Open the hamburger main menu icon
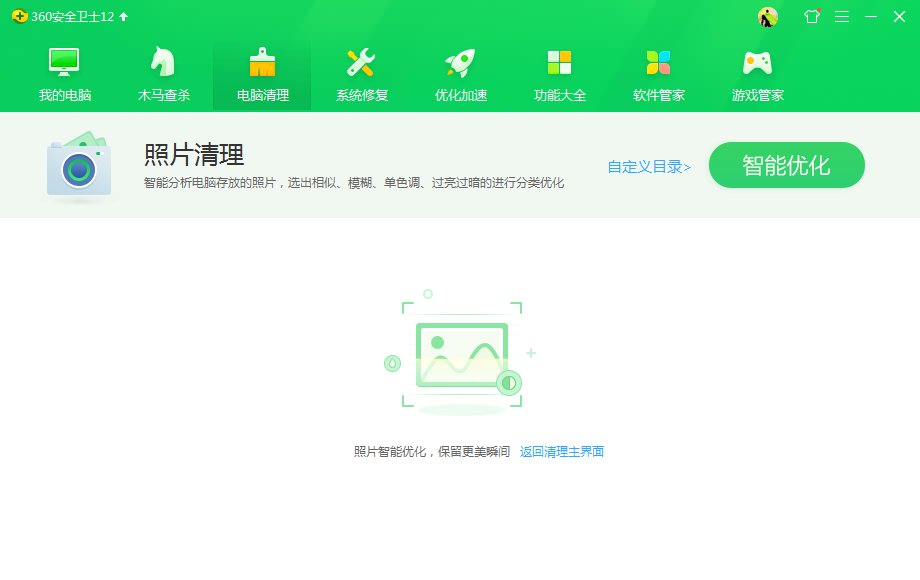 [x=841, y=17]
